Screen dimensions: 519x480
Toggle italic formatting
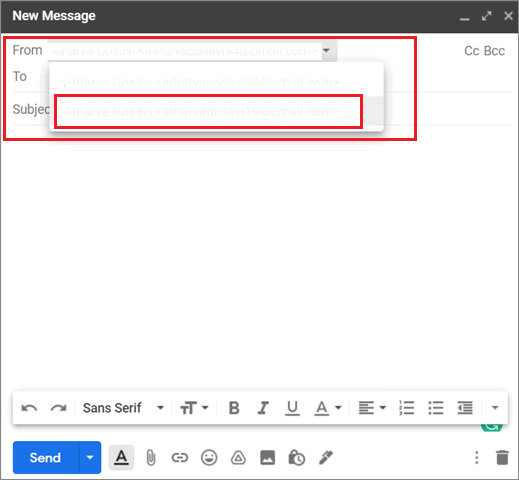pos(263,408)
